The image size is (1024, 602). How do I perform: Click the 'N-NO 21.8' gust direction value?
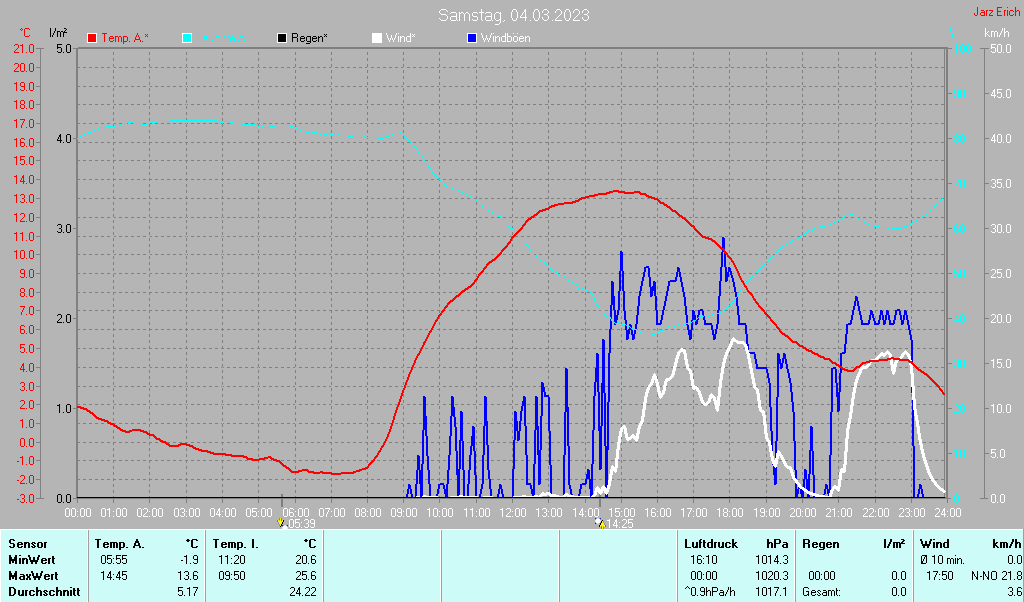[997, 577]
